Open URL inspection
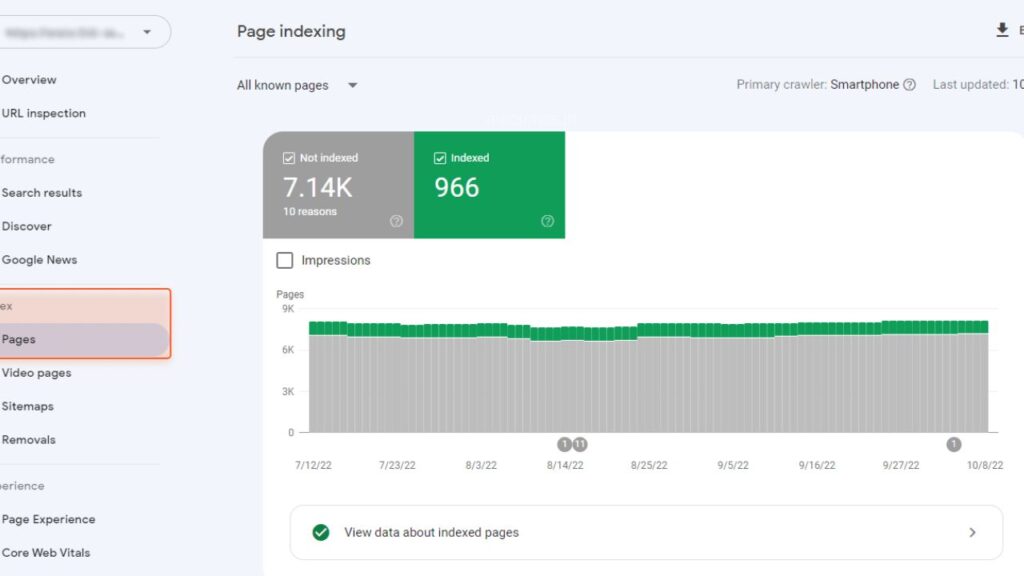Screen dimensions: 1024x576 point(43,113)
